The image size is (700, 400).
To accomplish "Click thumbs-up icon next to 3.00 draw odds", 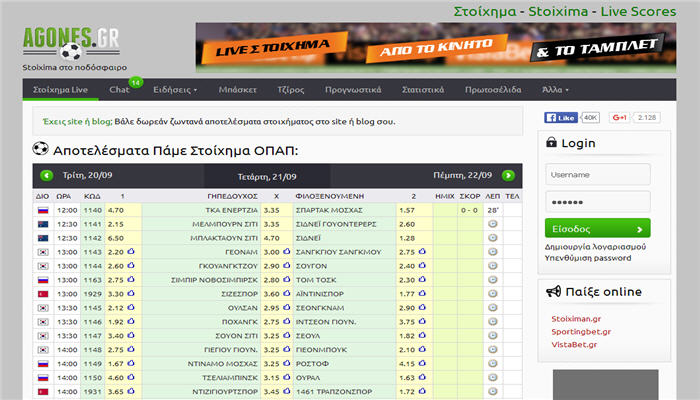I will [287, 251].
